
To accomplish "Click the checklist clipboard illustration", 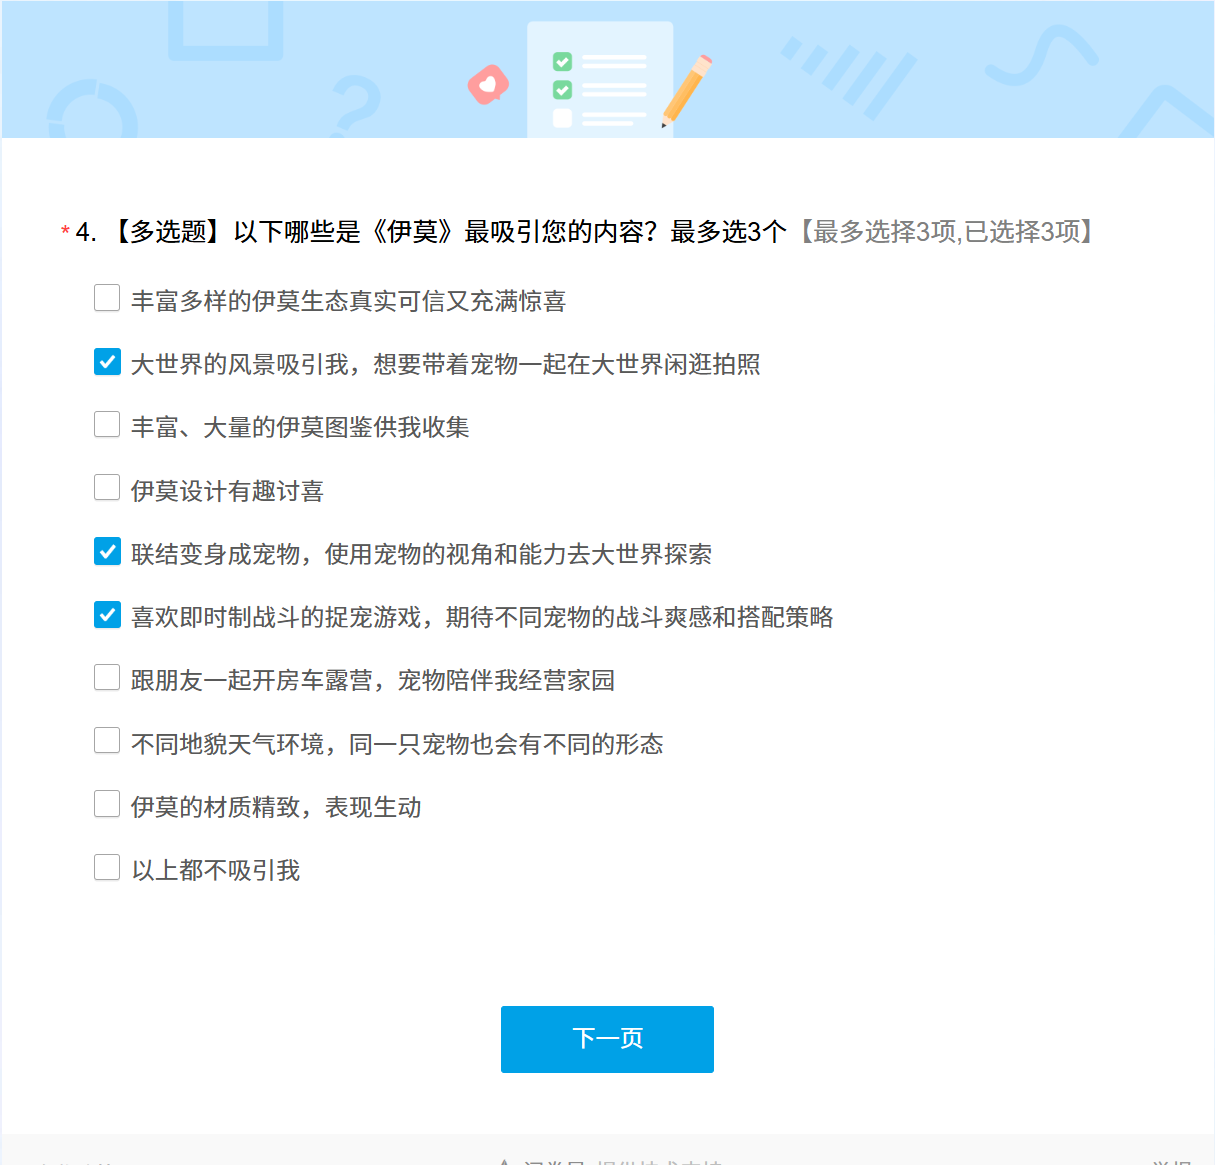I will coord(599,82).
